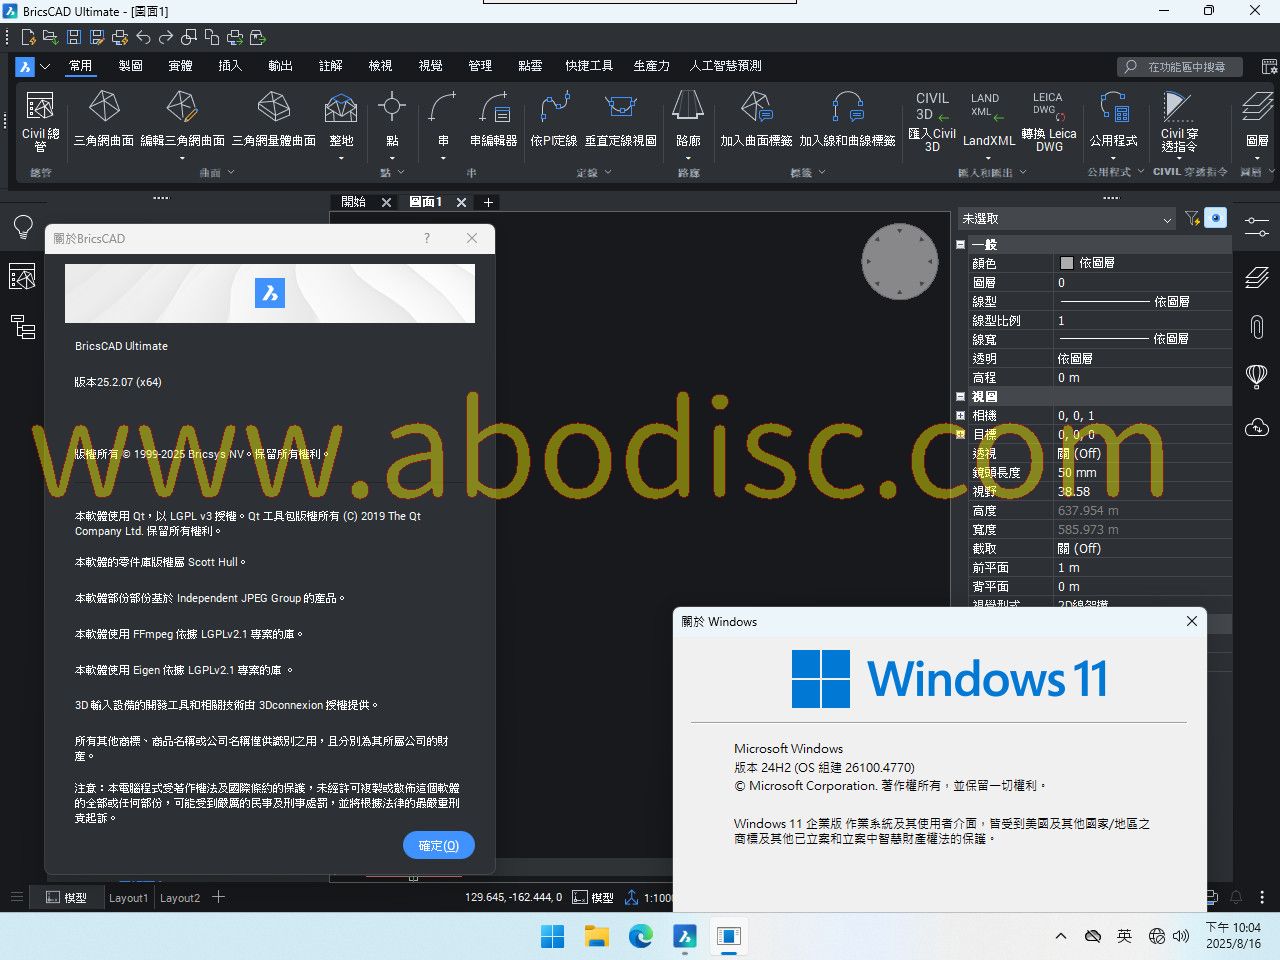Expand the 目標 property row
The image size is (1280, 960).
click(960, 434)
